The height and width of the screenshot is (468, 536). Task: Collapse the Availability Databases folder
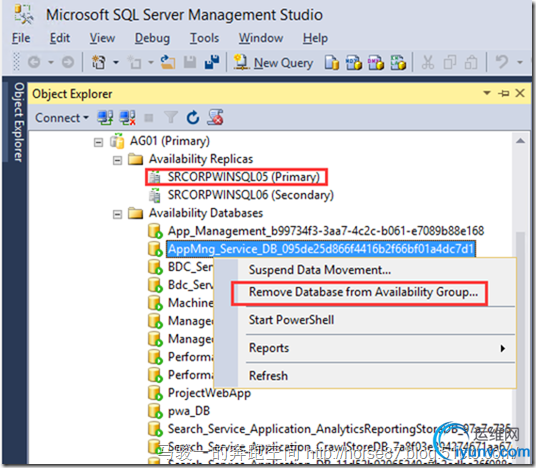pyautogui.click(x=117, y=214)
